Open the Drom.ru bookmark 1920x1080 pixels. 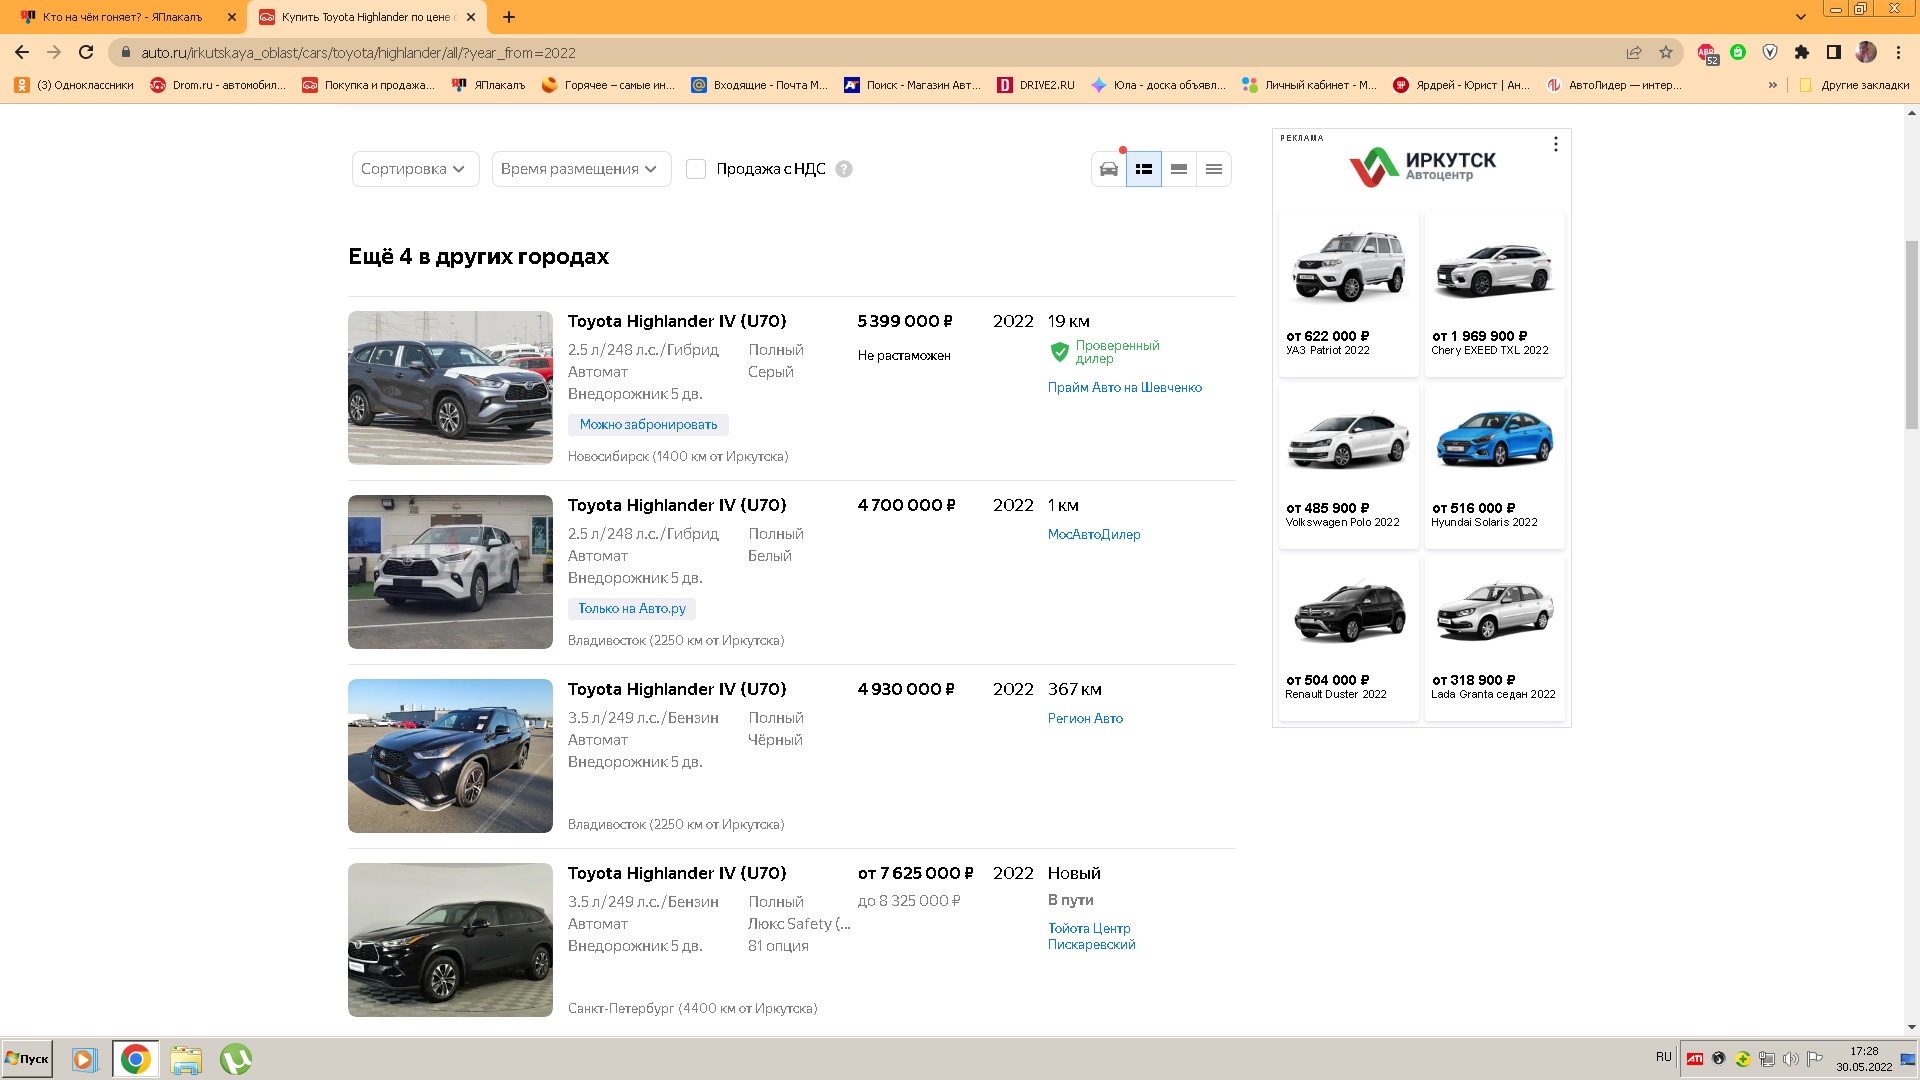(x=218, y=85)
